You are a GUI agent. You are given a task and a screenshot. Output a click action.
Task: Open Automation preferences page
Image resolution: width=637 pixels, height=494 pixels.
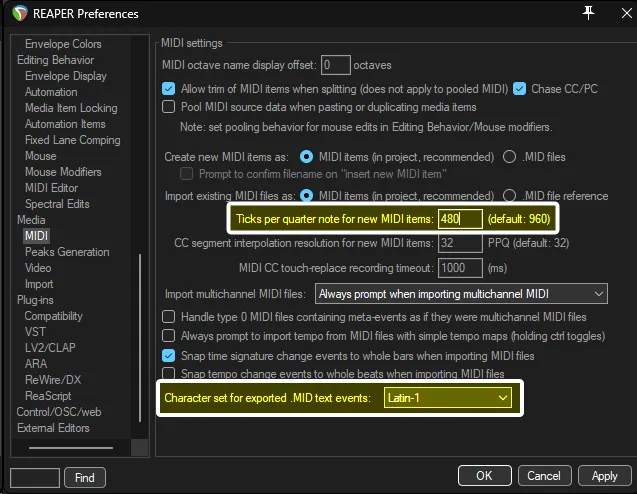click(x=51, y=92)
